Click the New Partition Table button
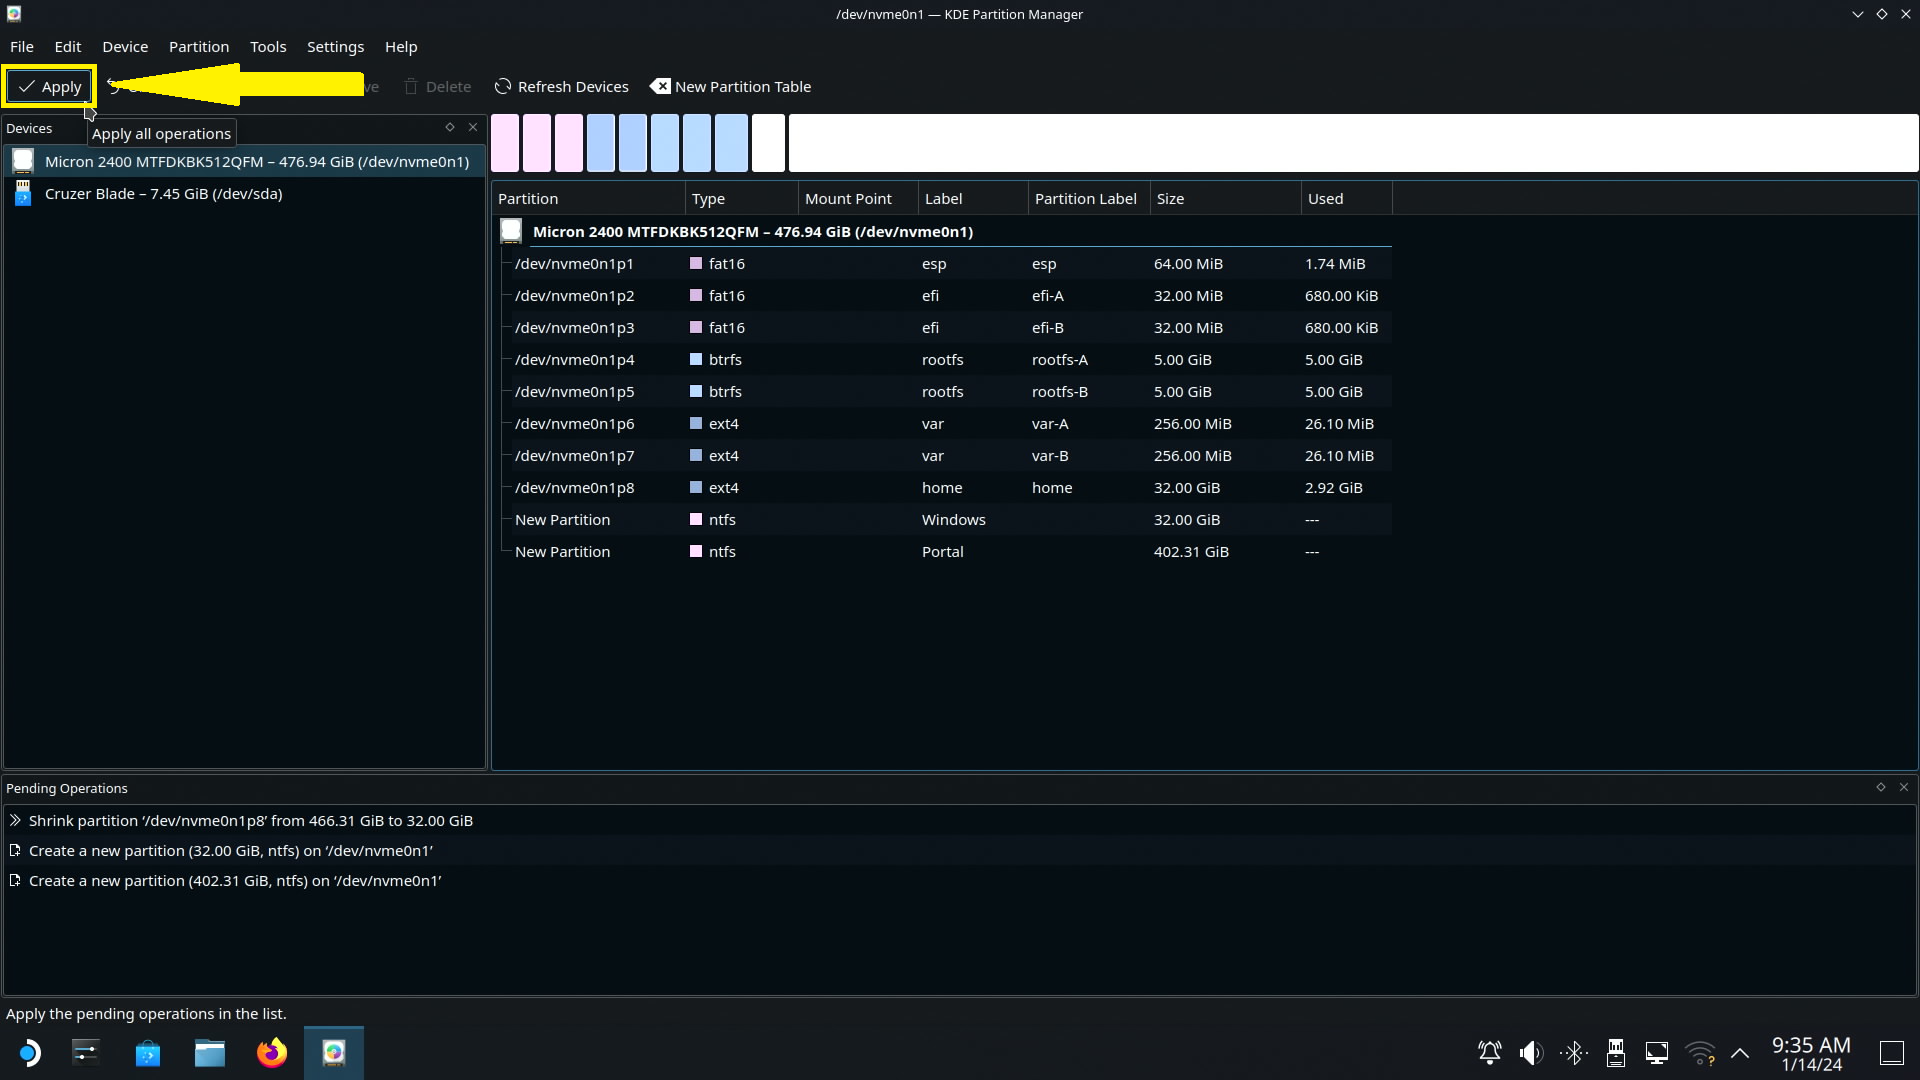 point(731,87)
